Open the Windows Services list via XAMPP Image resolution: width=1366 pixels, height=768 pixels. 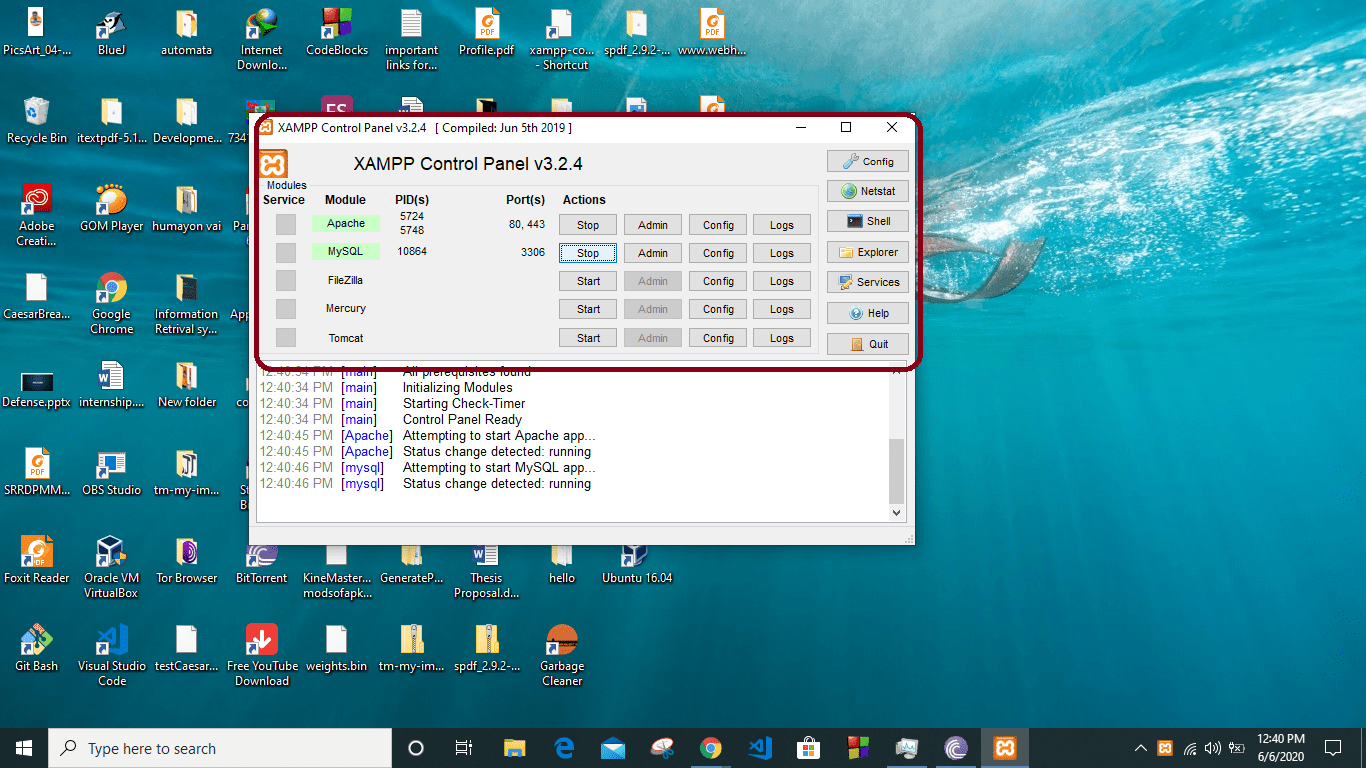(x=866, y=282)
